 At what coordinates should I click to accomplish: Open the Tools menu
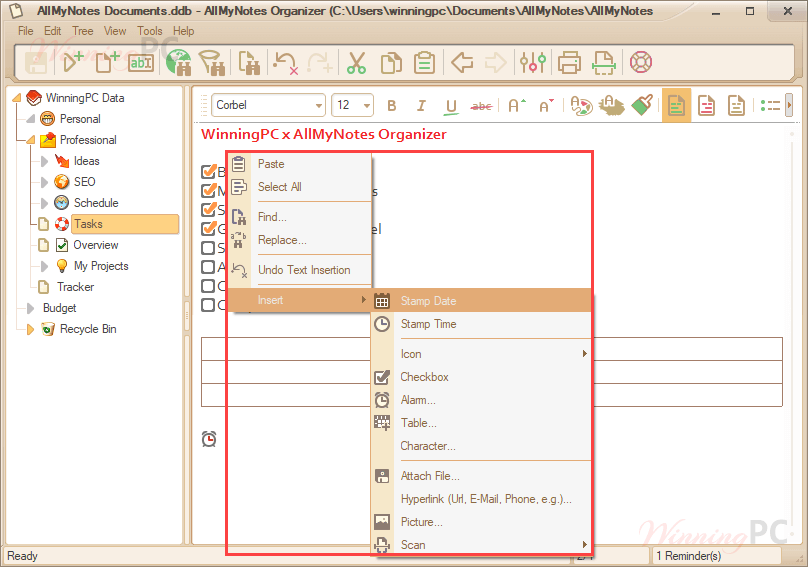coord(149,31)
